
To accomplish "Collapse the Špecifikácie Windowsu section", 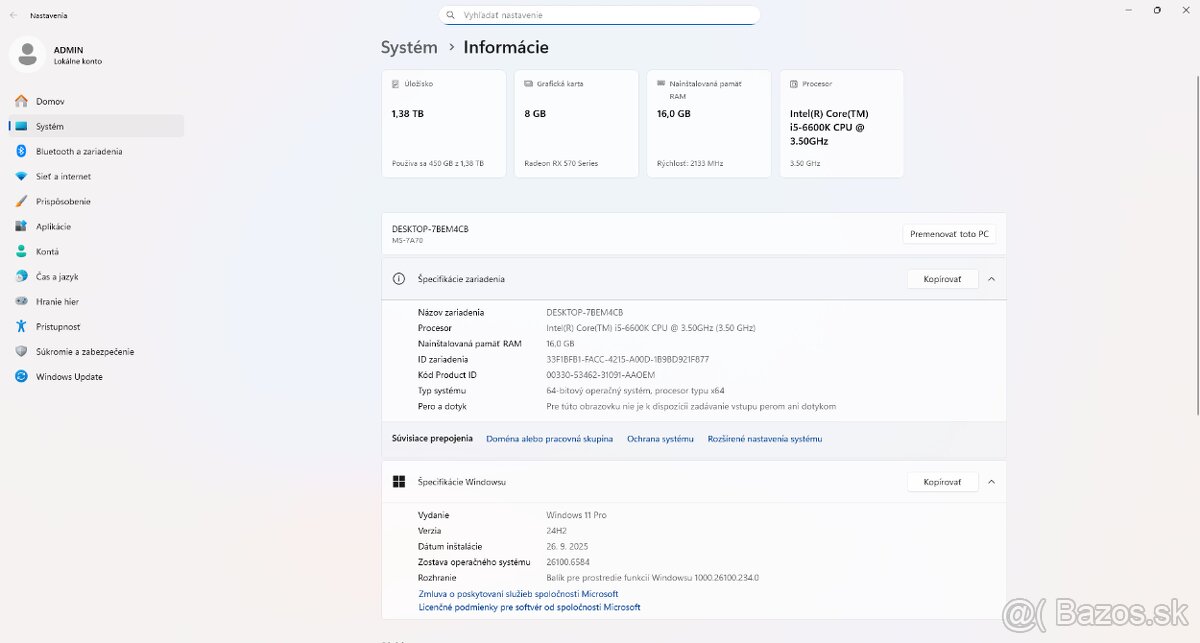I will pos(991,481).
